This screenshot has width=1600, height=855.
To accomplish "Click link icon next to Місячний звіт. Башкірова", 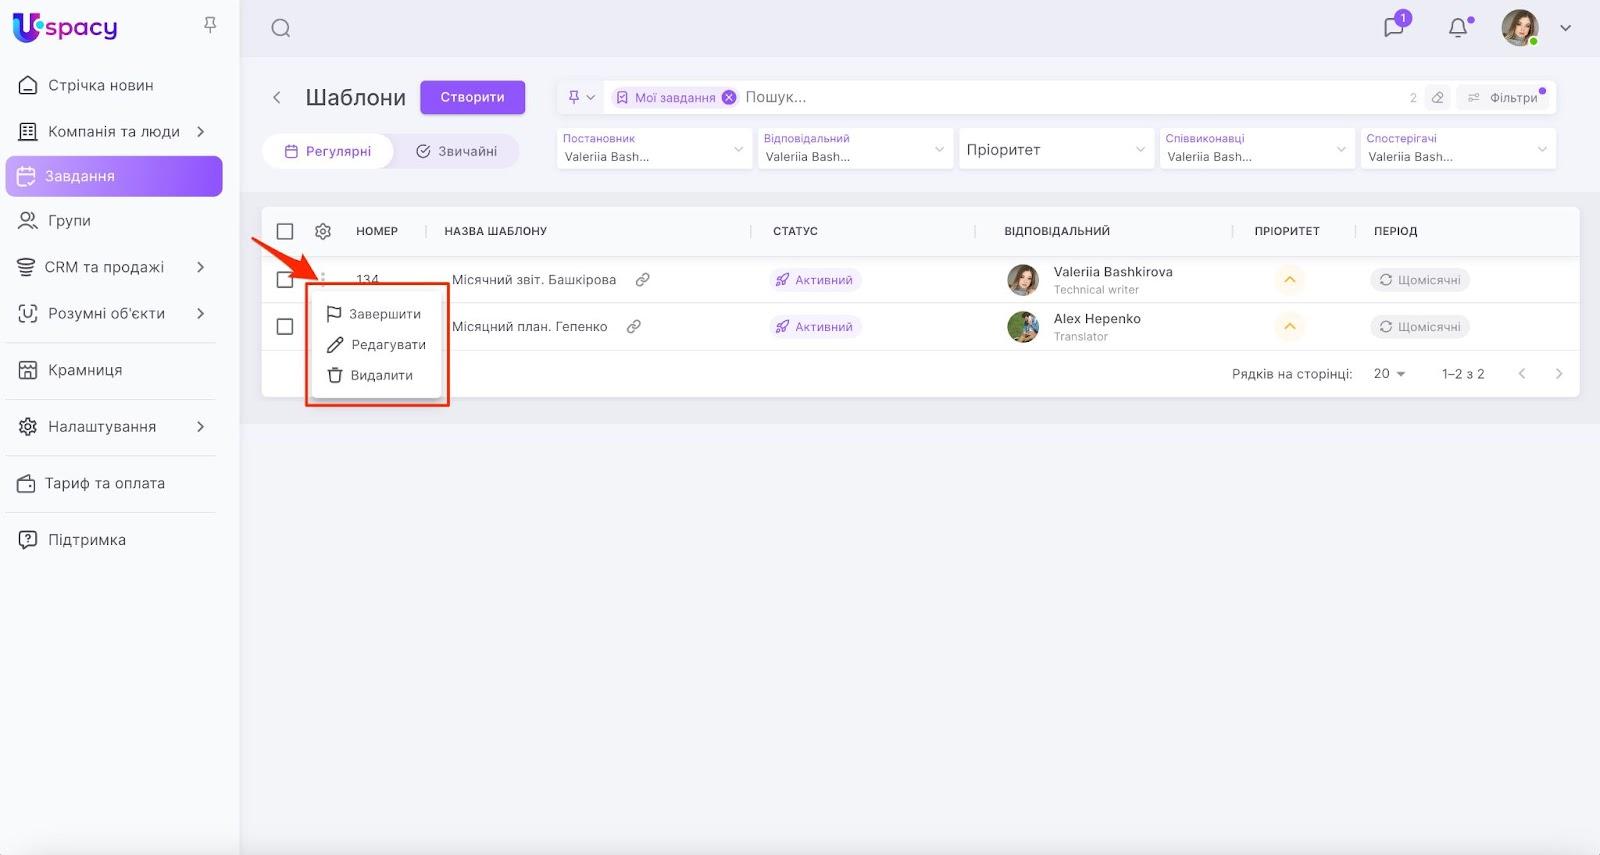I will [x=643, y=280].
